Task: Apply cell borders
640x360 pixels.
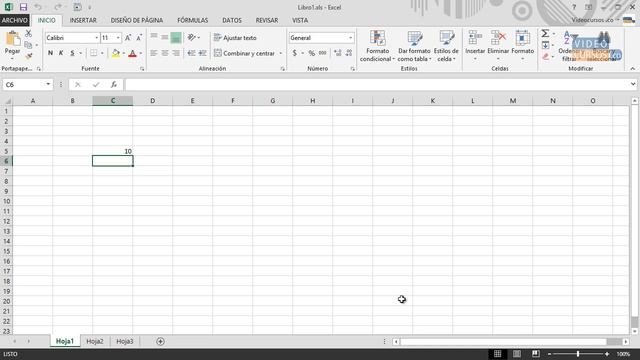Action: [93, 53]
